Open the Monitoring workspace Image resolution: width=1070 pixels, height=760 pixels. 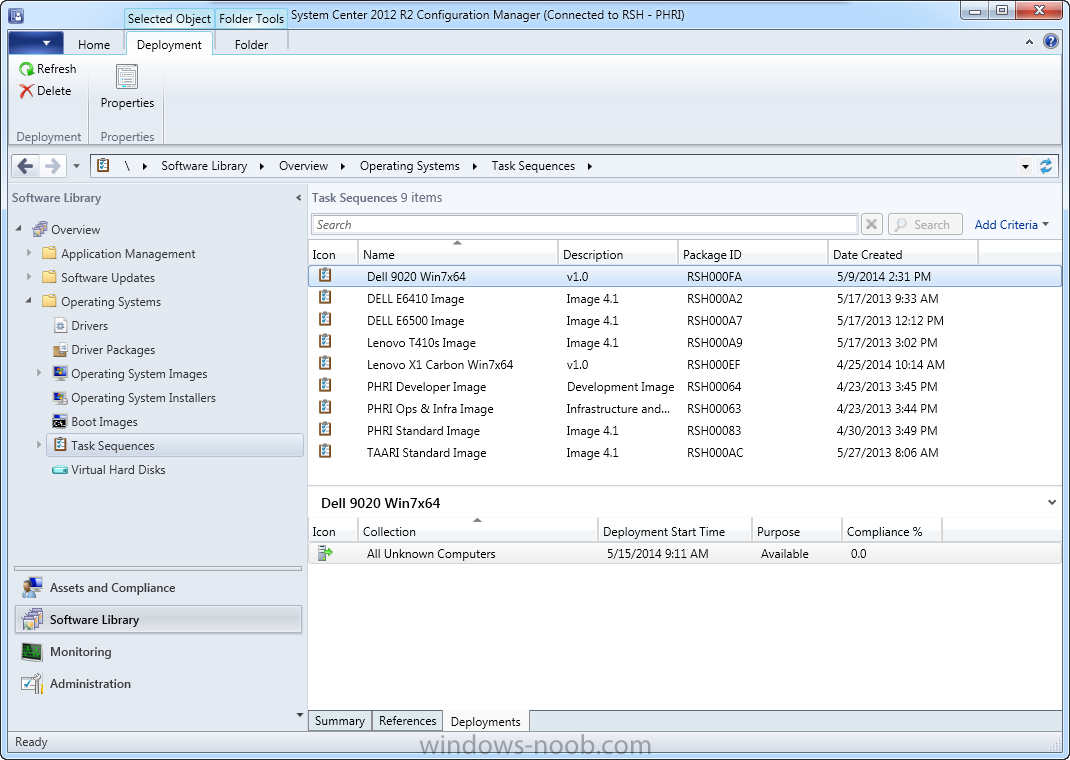click(x=158, y=652)
